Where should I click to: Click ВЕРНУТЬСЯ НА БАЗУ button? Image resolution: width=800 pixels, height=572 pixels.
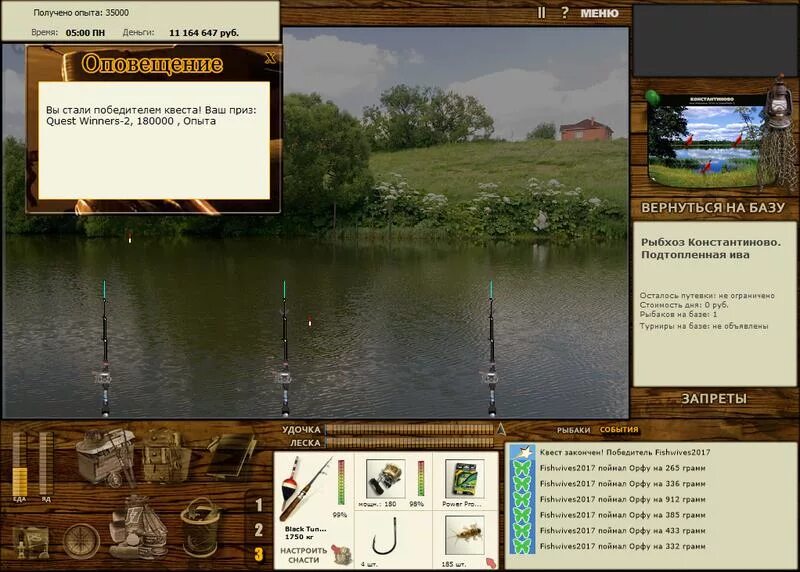(712, 208)
